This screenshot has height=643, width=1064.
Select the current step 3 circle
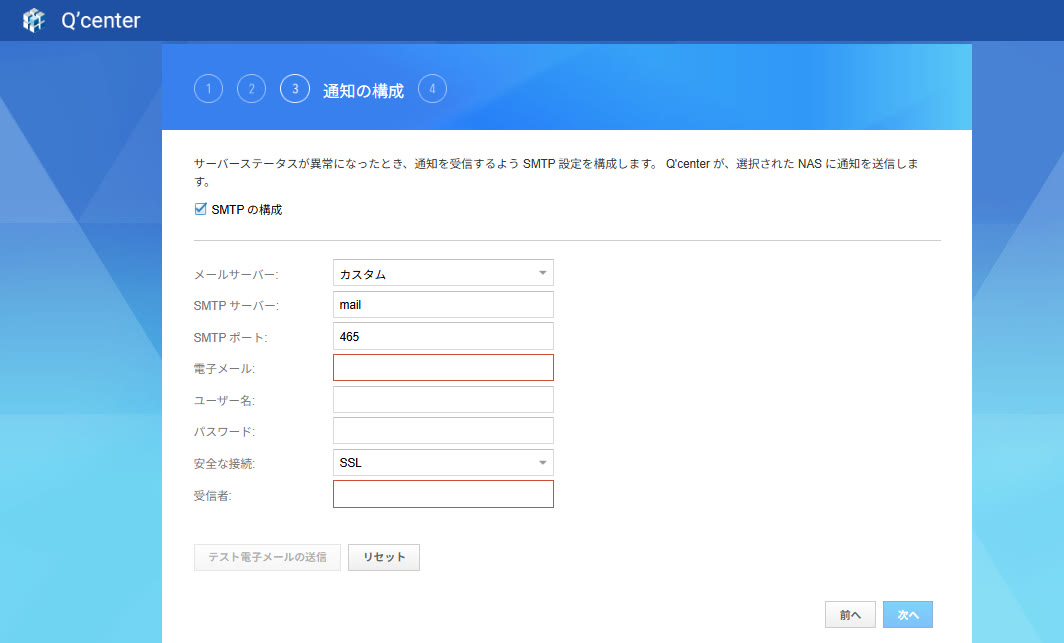[295, 89]
